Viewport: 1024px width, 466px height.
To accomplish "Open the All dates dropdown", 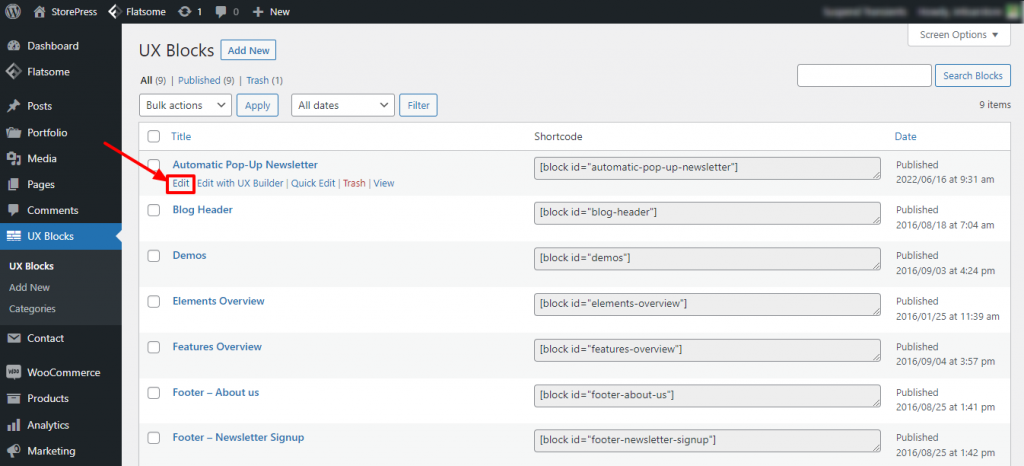I will tap(343, 105).
